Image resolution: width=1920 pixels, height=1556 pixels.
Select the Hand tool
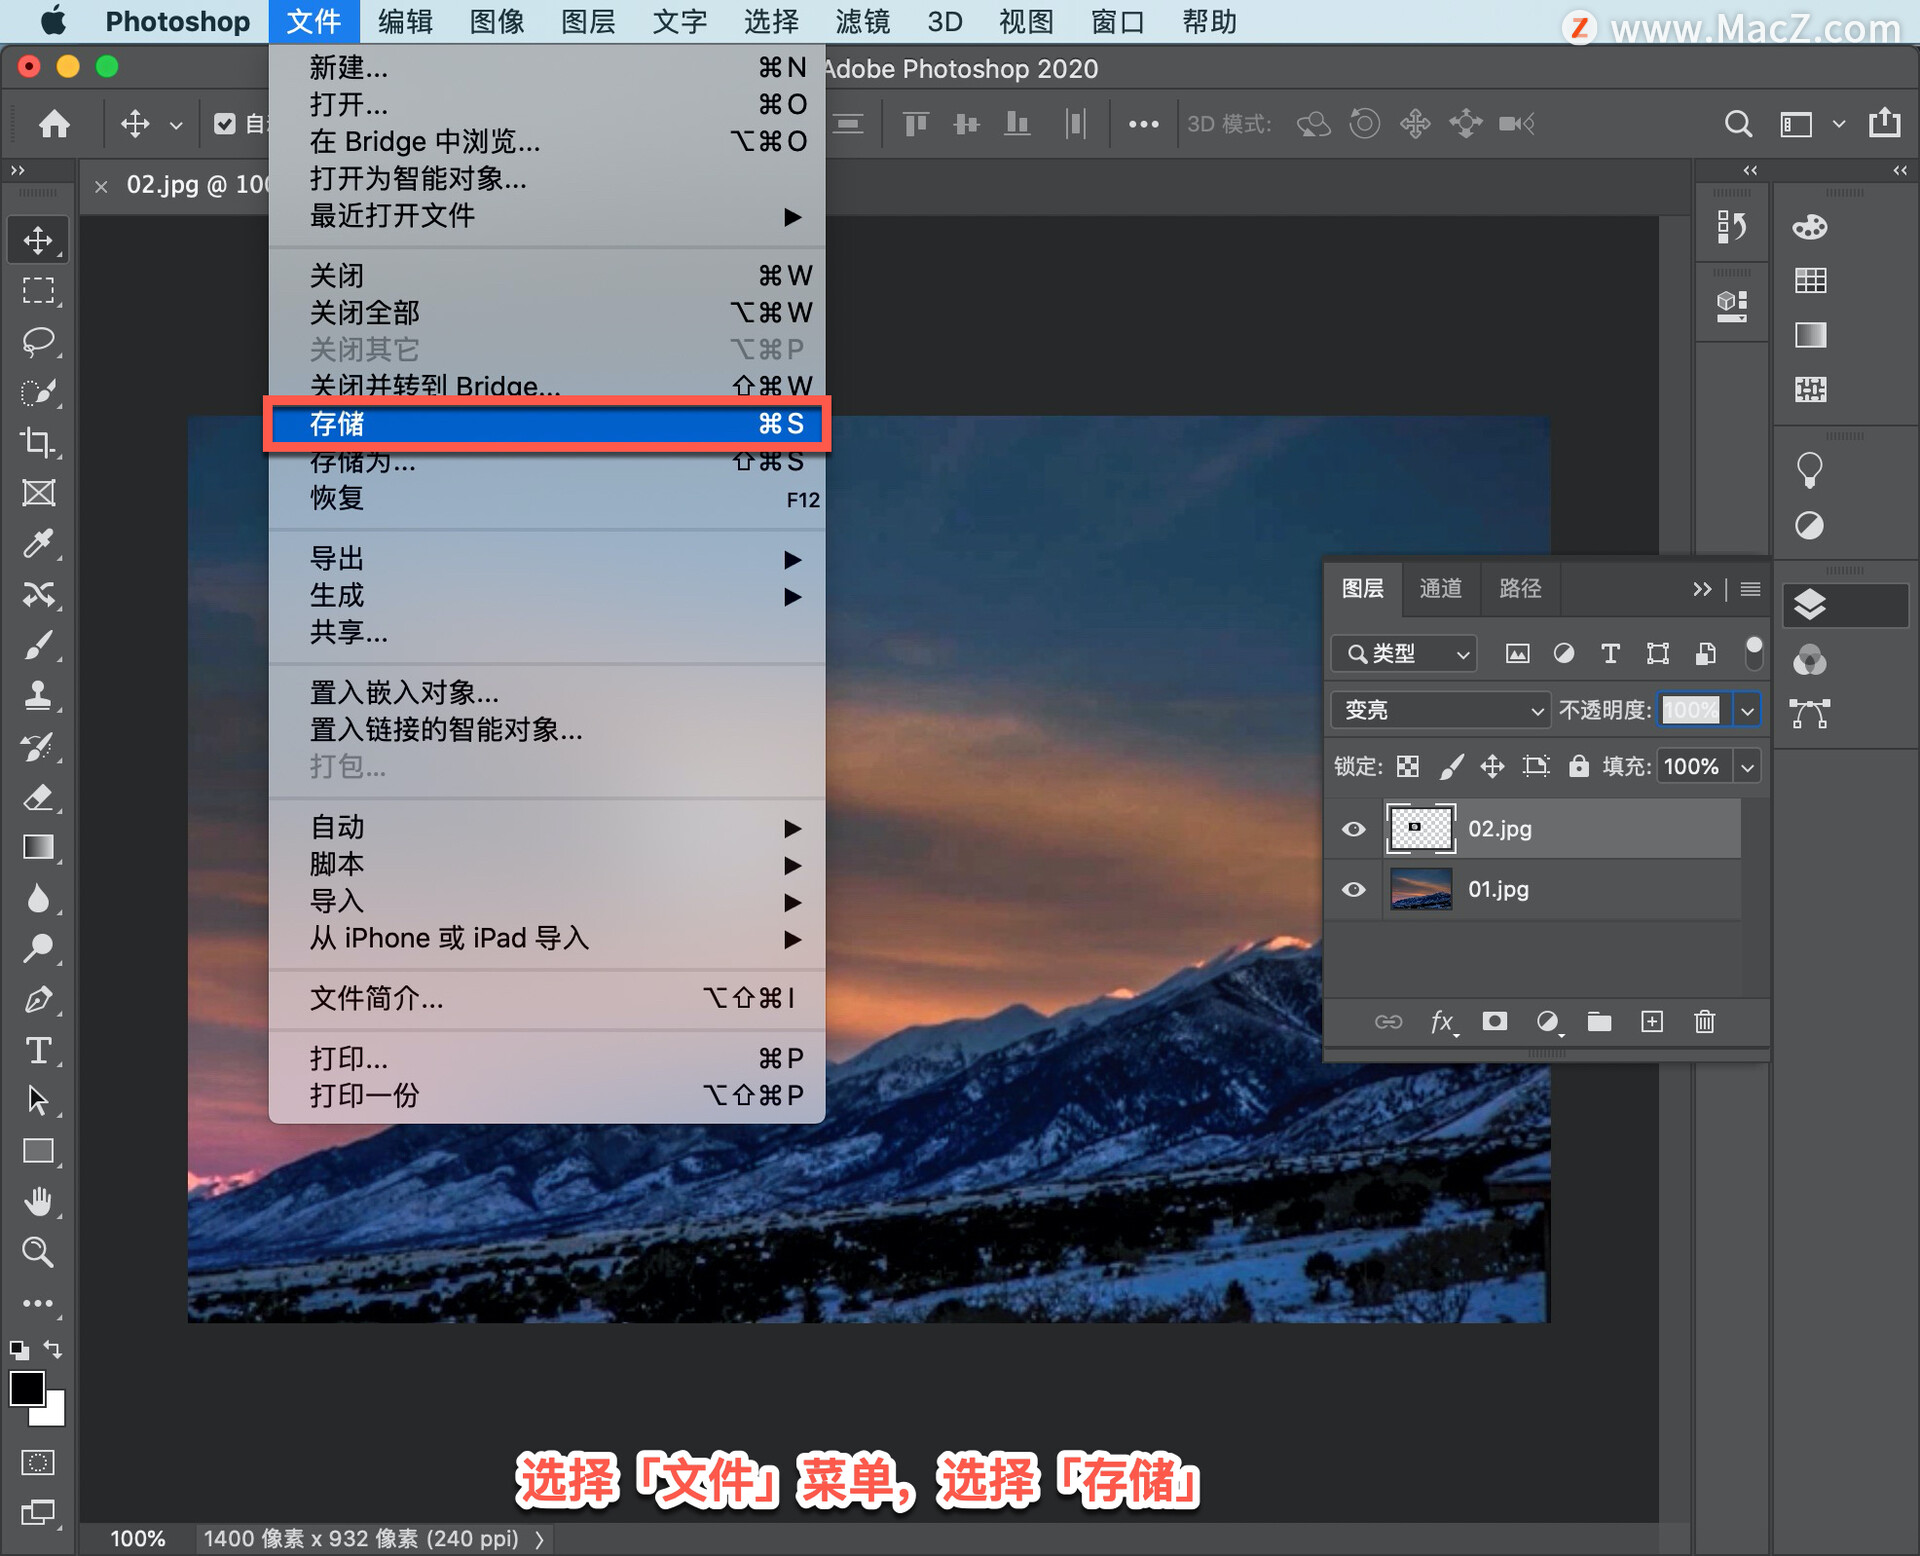pos(38,1202)
